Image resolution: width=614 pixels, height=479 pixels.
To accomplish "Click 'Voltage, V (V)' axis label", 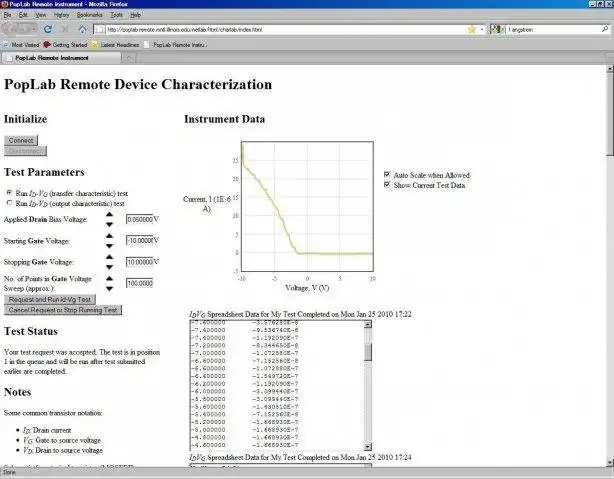I will coord(307,288).
